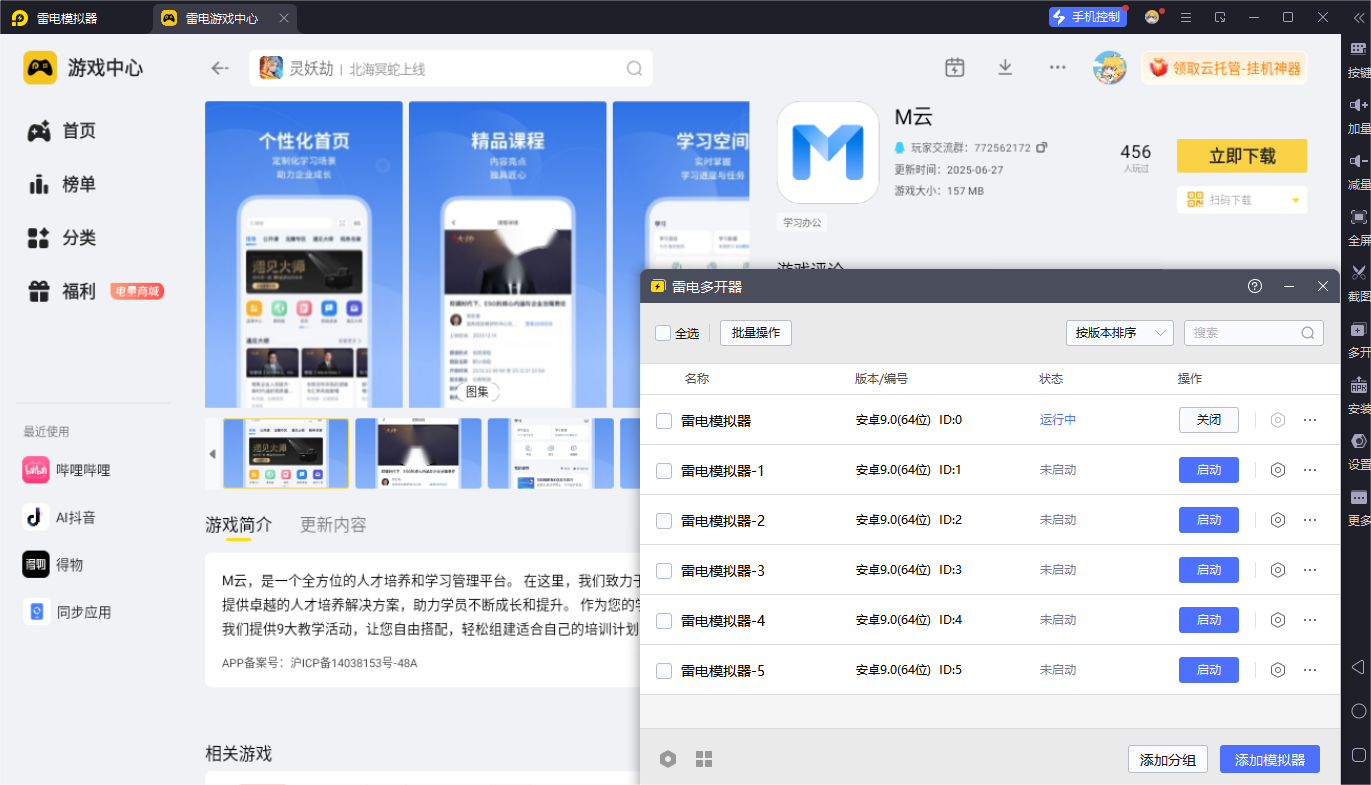1371x785 pixels.
Task: Click the calendar check-in icon
Action: [955, 67]
